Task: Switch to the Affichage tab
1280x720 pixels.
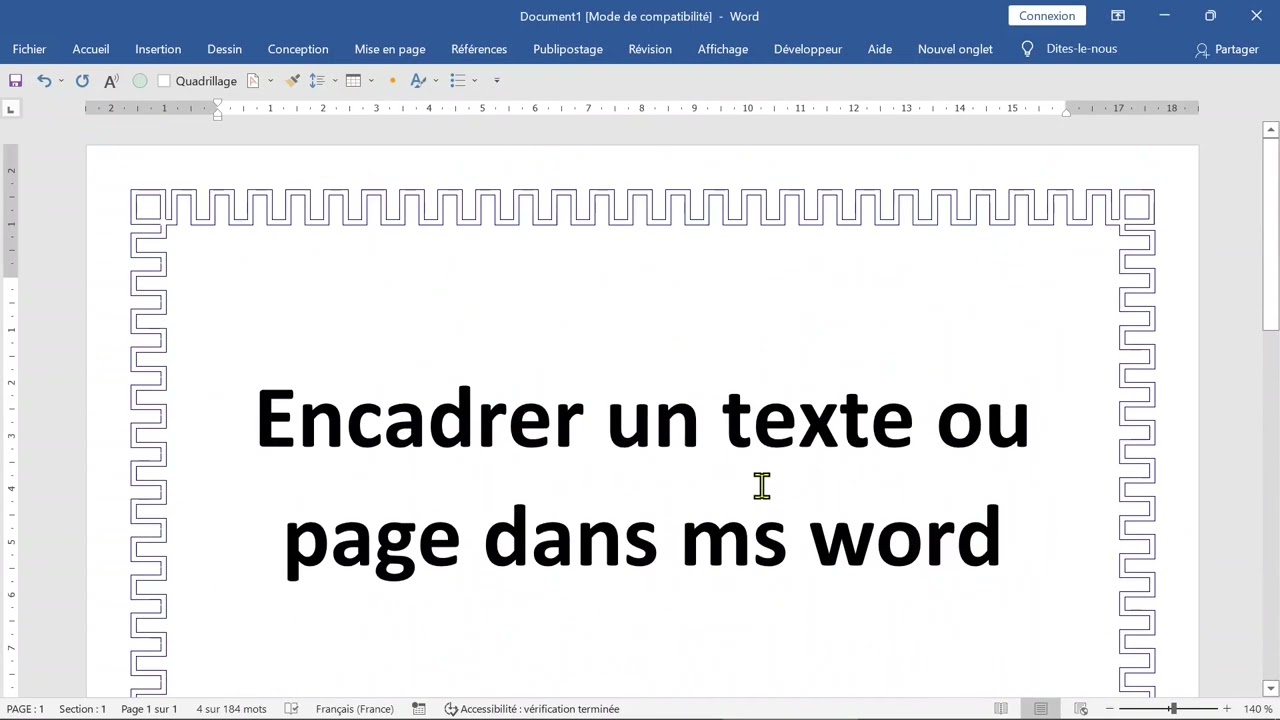Action: 723,49
